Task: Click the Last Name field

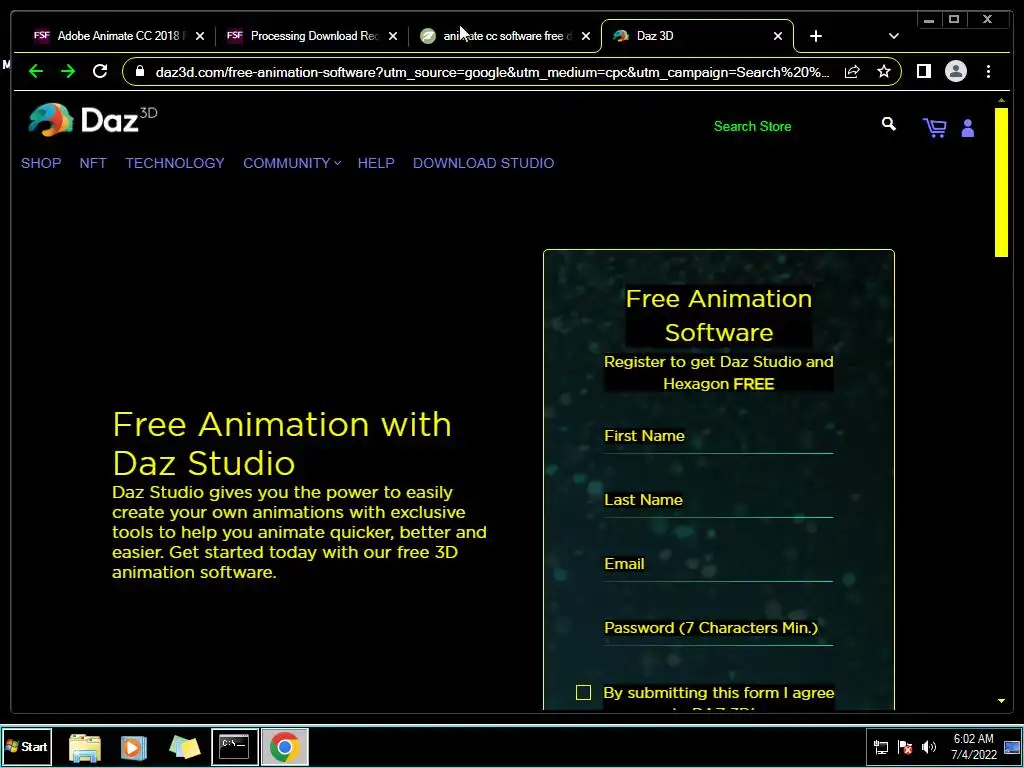Action: [718, 502]
